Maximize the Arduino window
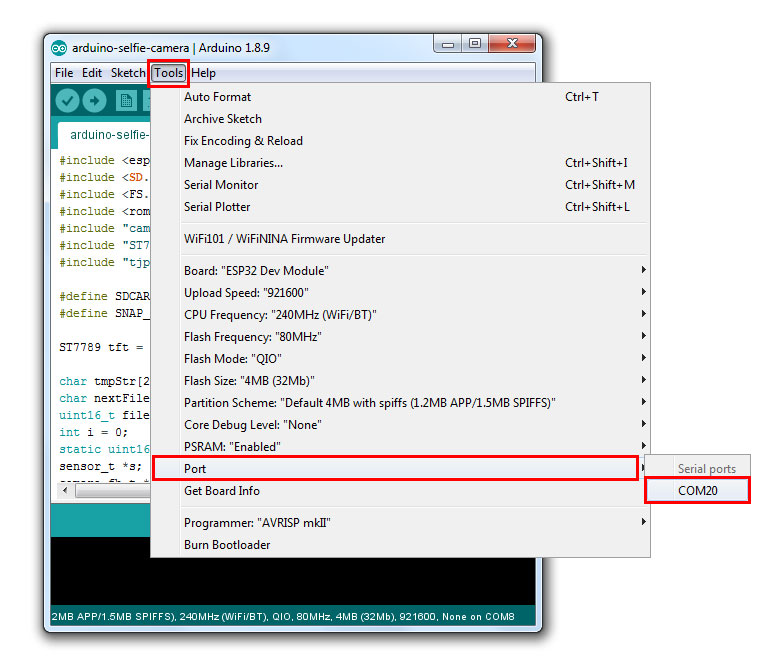The width and height of the screenshot is (780, 672). tap(475, 44)
